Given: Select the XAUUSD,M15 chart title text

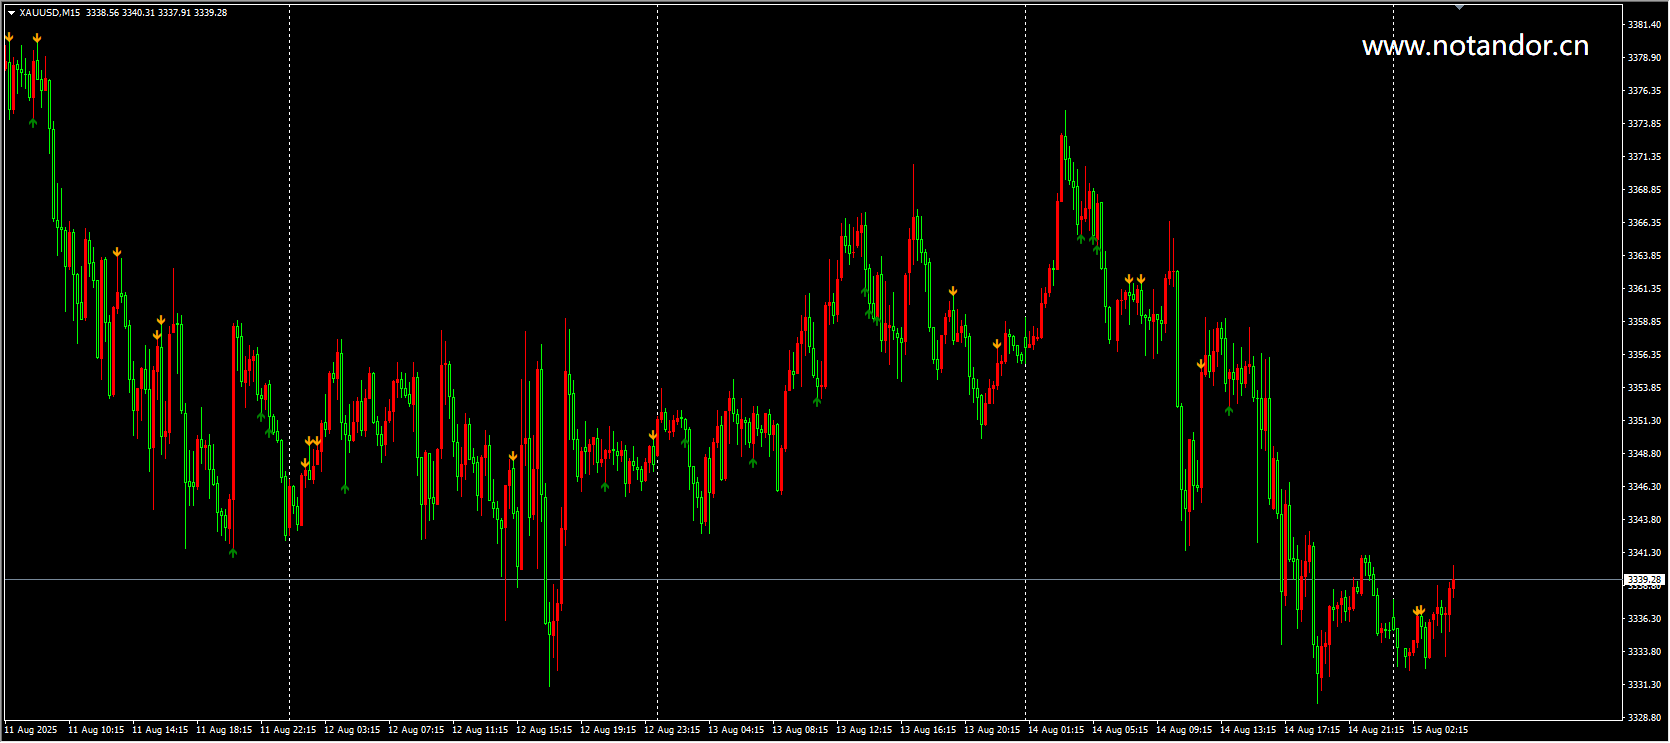Looking at the screenshot, I should [x=49, y=13].
